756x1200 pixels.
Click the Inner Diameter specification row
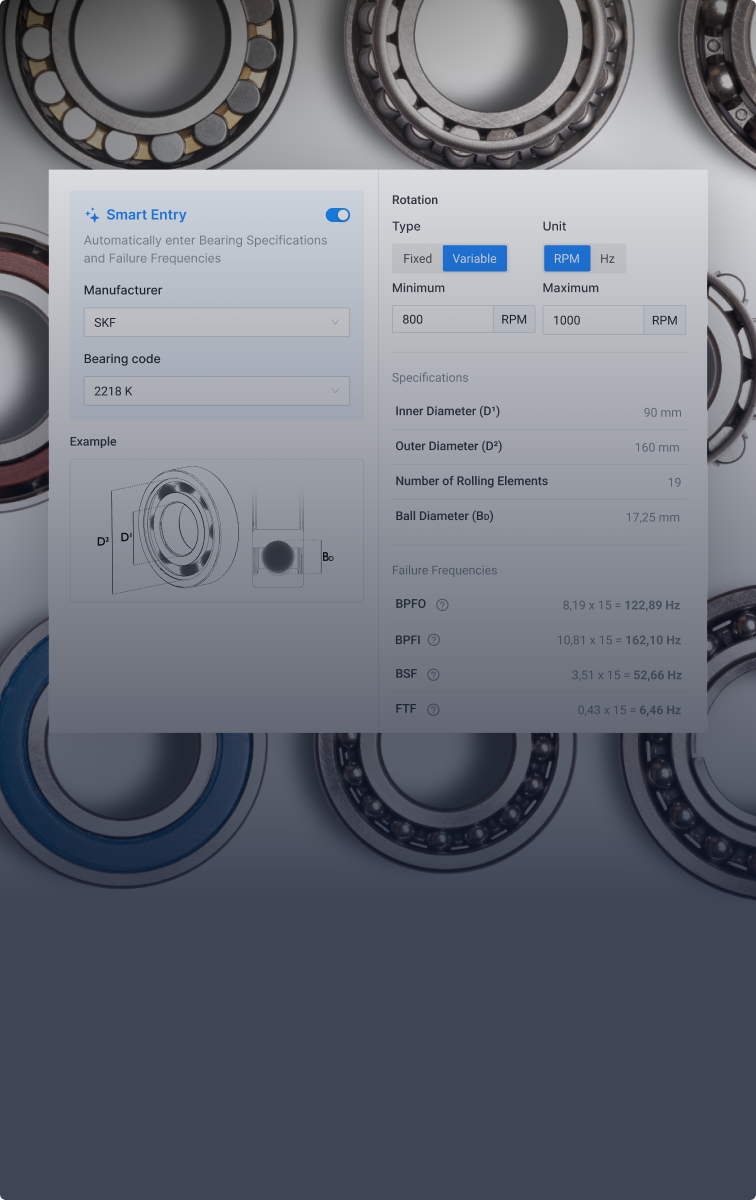(538, 412)
